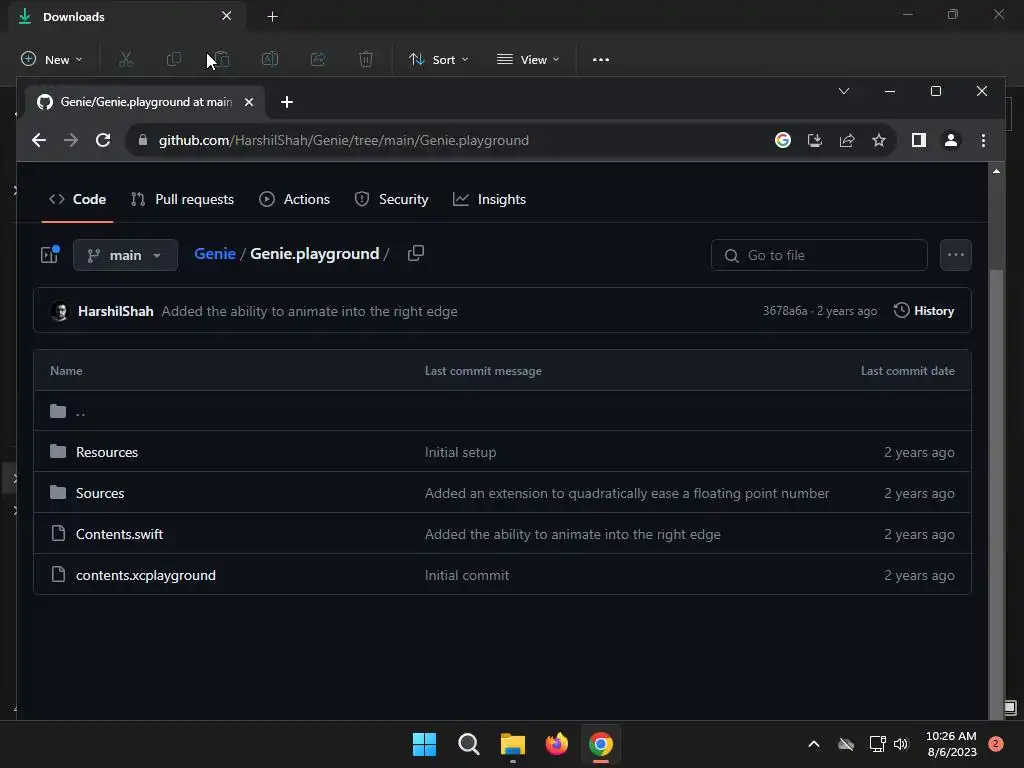Click the install app icon in address bar

[814, 140]
